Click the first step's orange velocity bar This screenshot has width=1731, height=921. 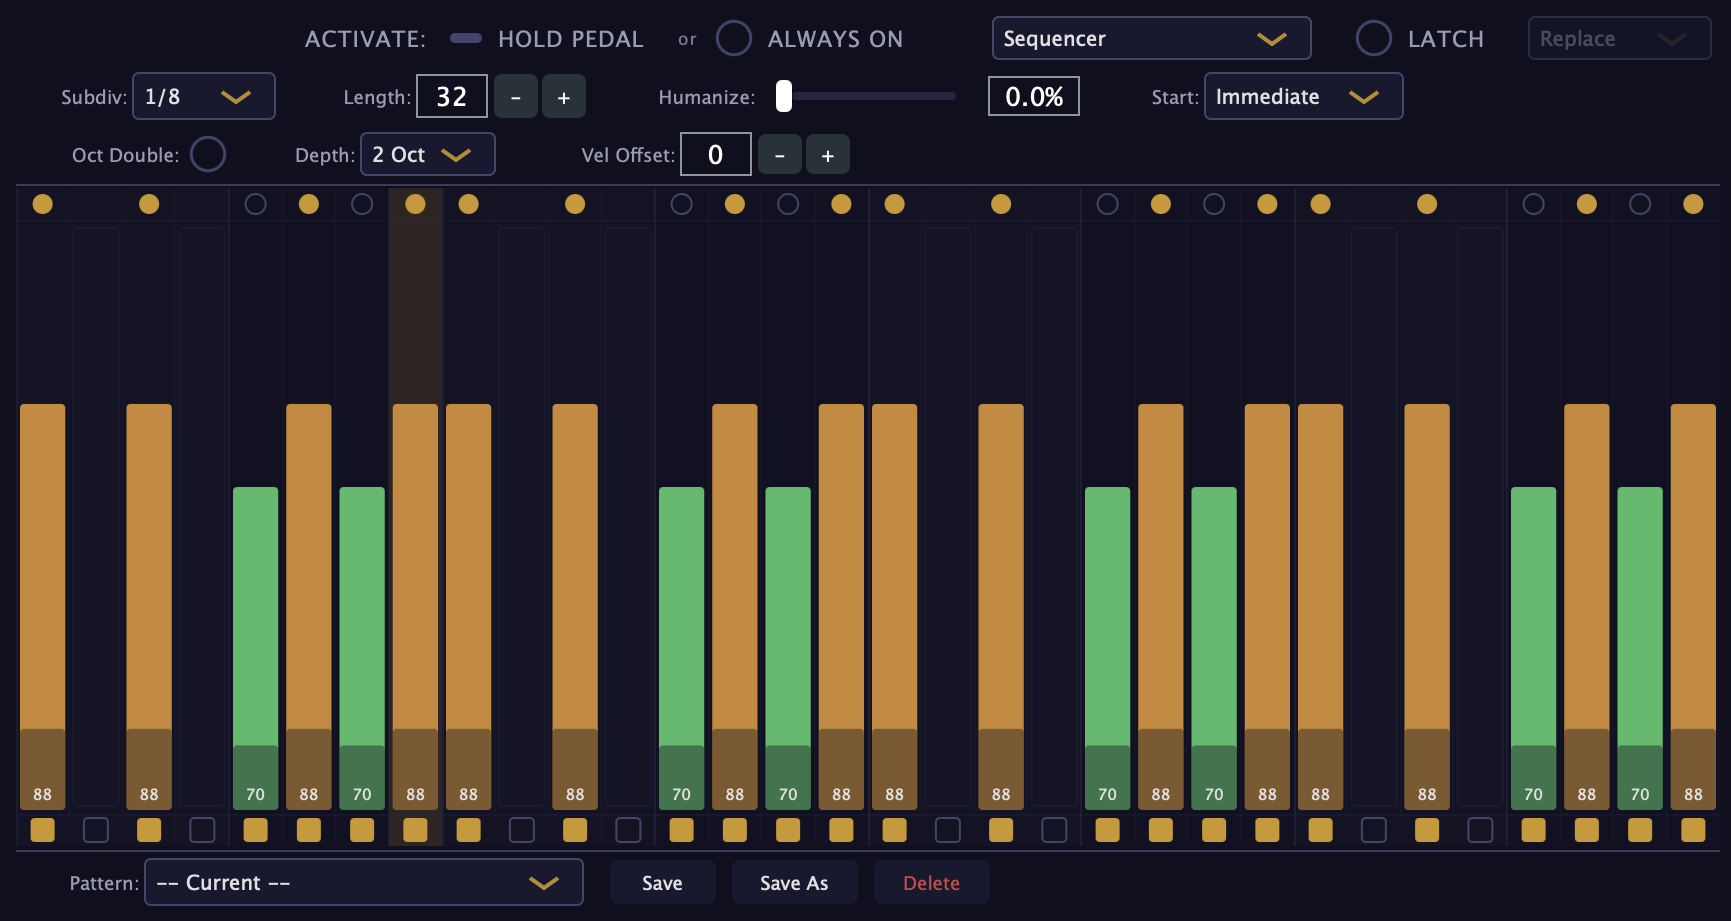click(42, 606)
